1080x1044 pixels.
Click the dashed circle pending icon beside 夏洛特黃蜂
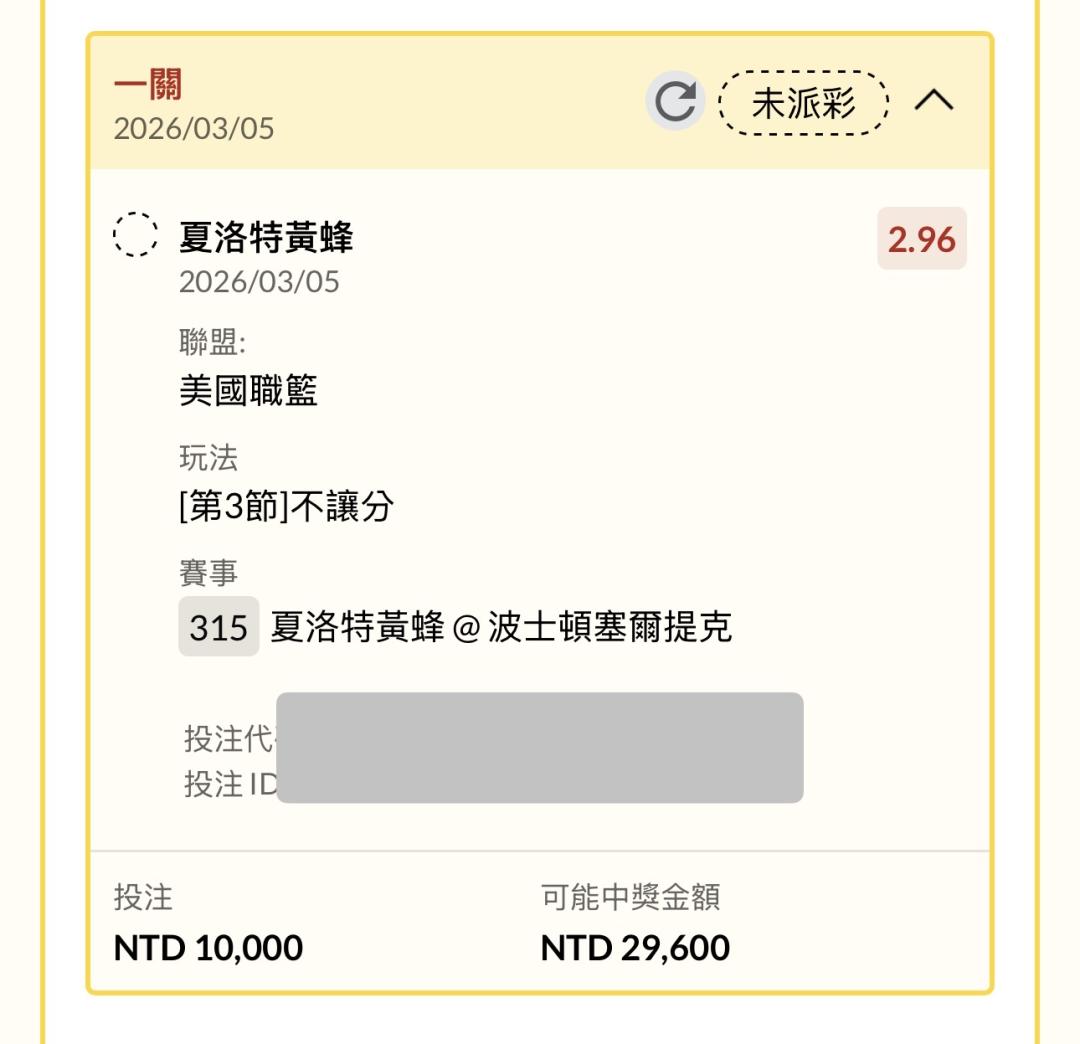(x=134, y=236)
